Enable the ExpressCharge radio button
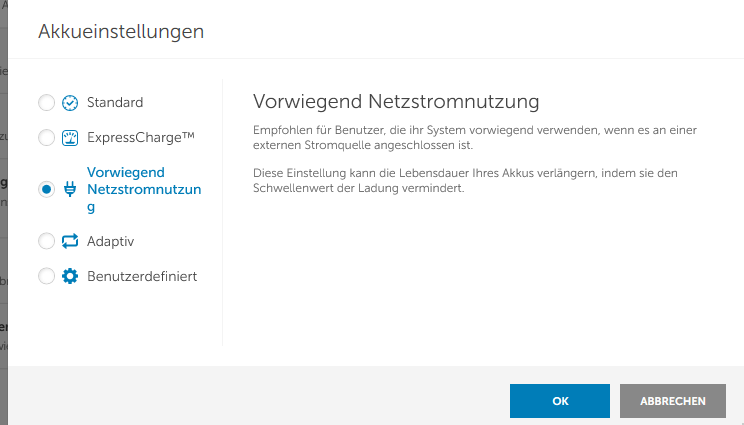The height and width of the screenshot is (425, 744). (46, 138)
